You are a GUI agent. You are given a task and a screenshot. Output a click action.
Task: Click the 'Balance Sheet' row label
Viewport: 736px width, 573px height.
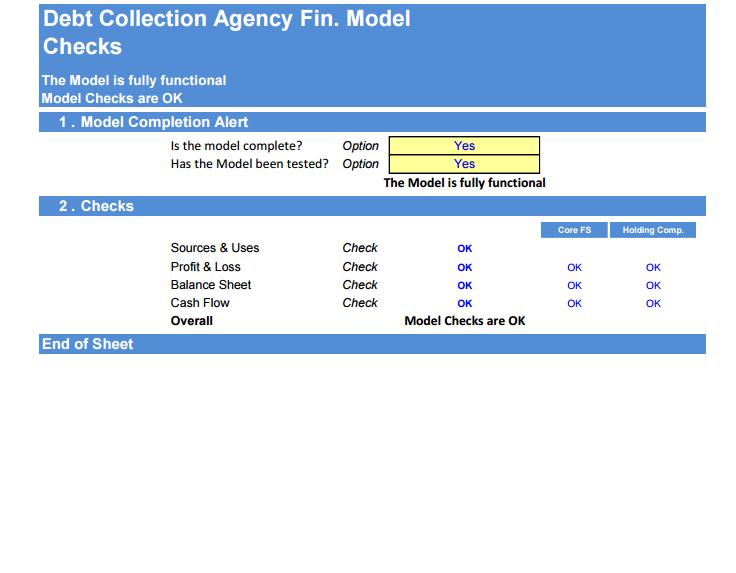211,285
